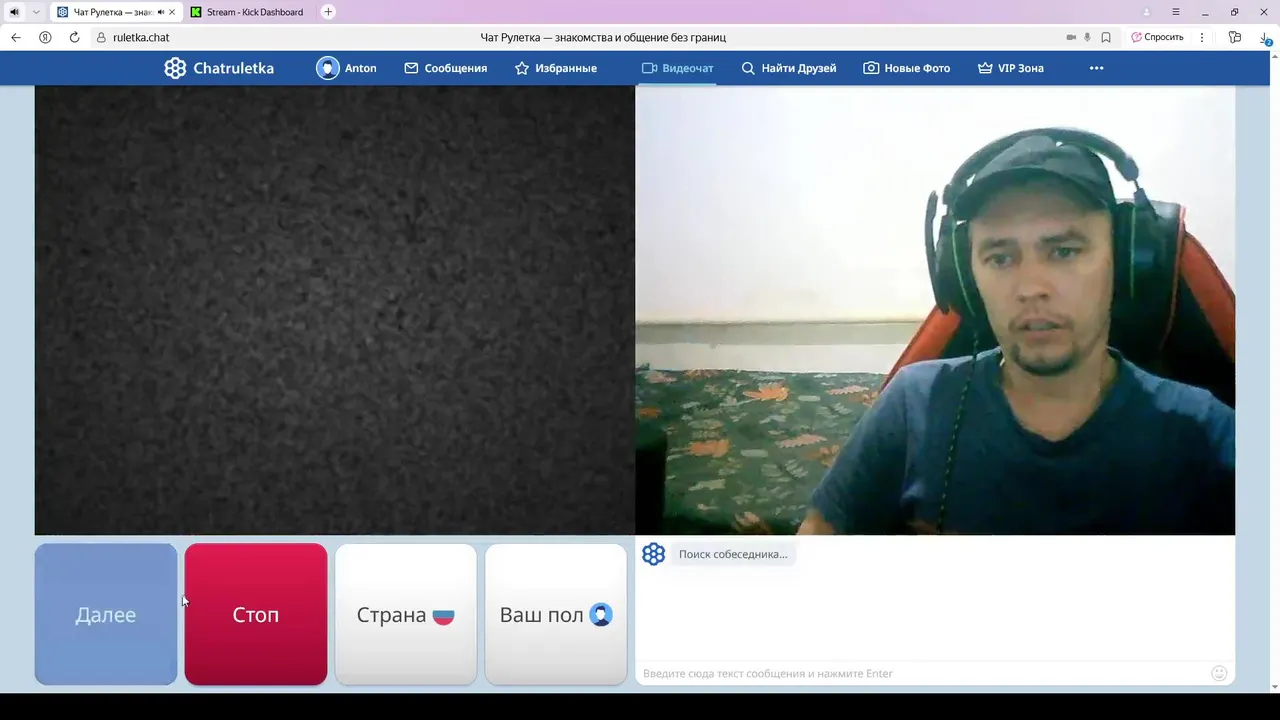This screenshot has width=1280, height=720.
Task: Open the downloads arrow icon
Action: coord(1266,38)
